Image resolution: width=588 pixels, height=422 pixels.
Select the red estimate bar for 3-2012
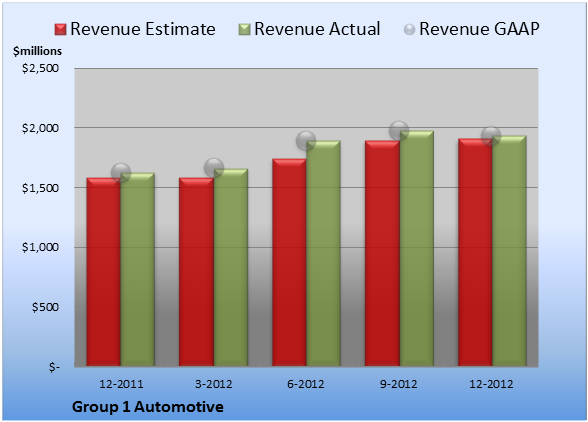tap(196, 272)
